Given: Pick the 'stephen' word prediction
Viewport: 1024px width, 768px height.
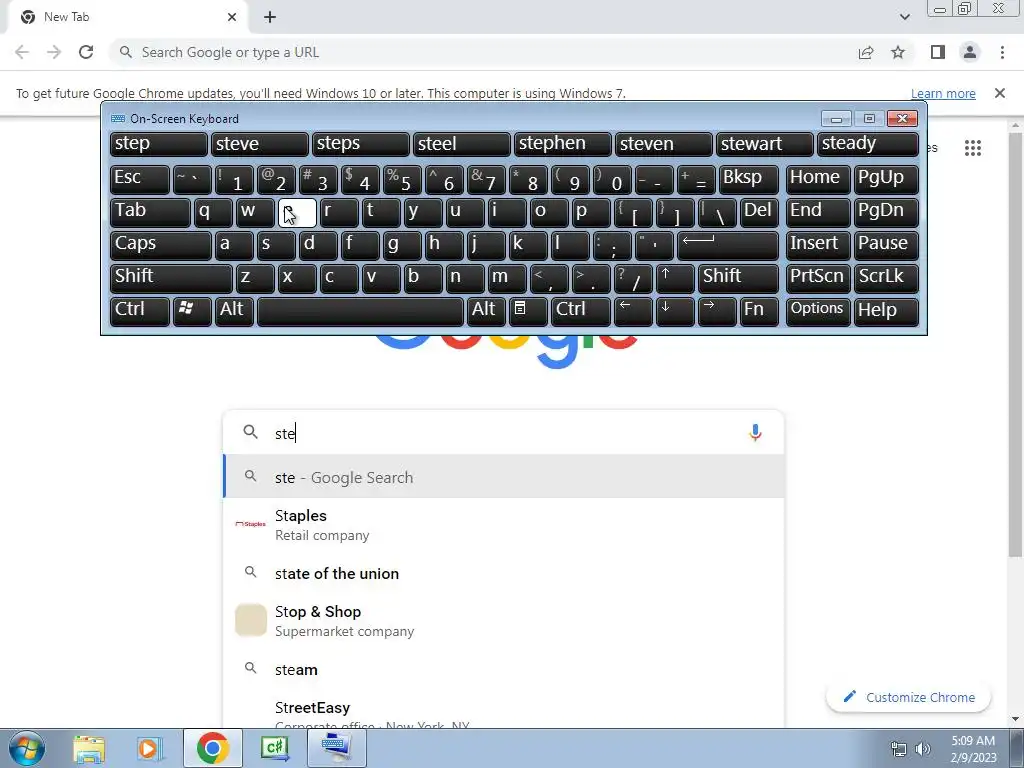Looking at the screenshot, I should click(x=562, y=144).
